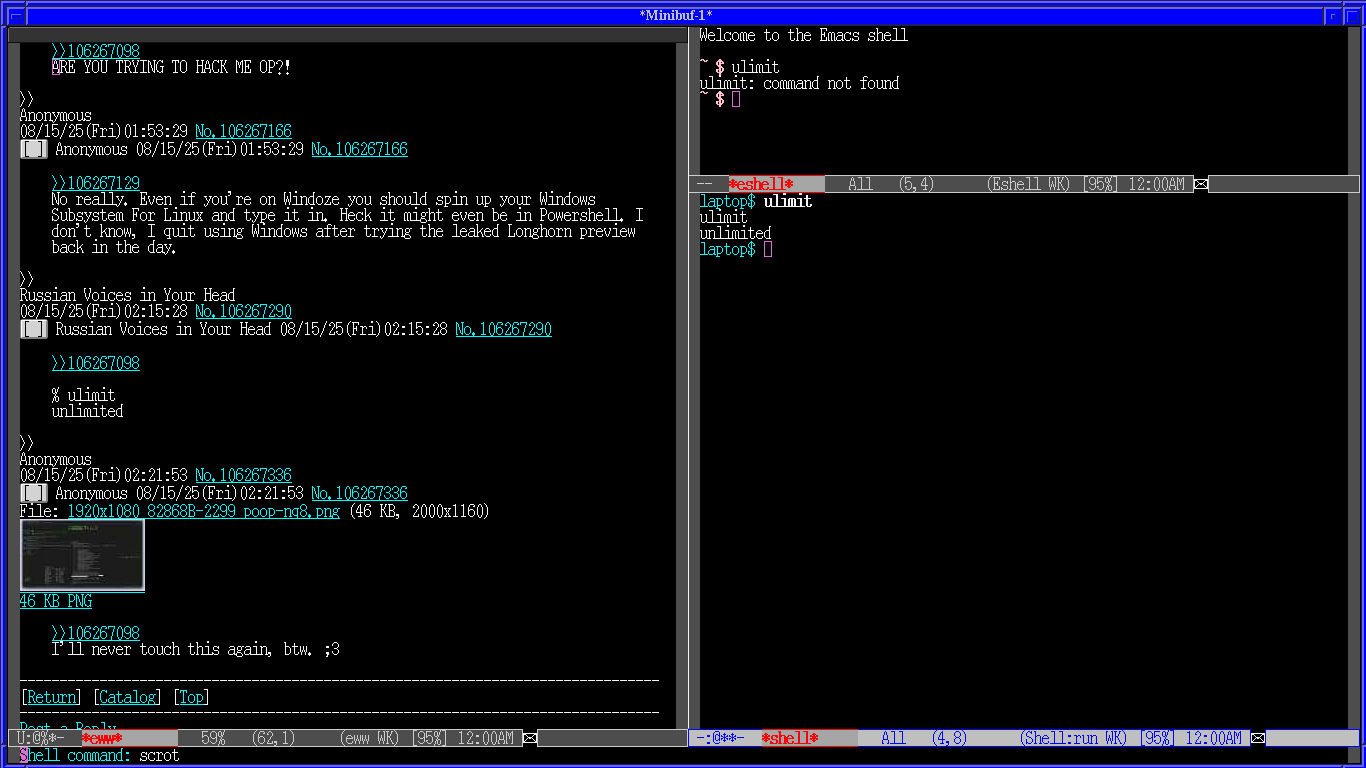Click the '*Minibuf-1*' window title
Image resolution: width=1366 pixels, height=768 pixels.
(x=676, y=15)
